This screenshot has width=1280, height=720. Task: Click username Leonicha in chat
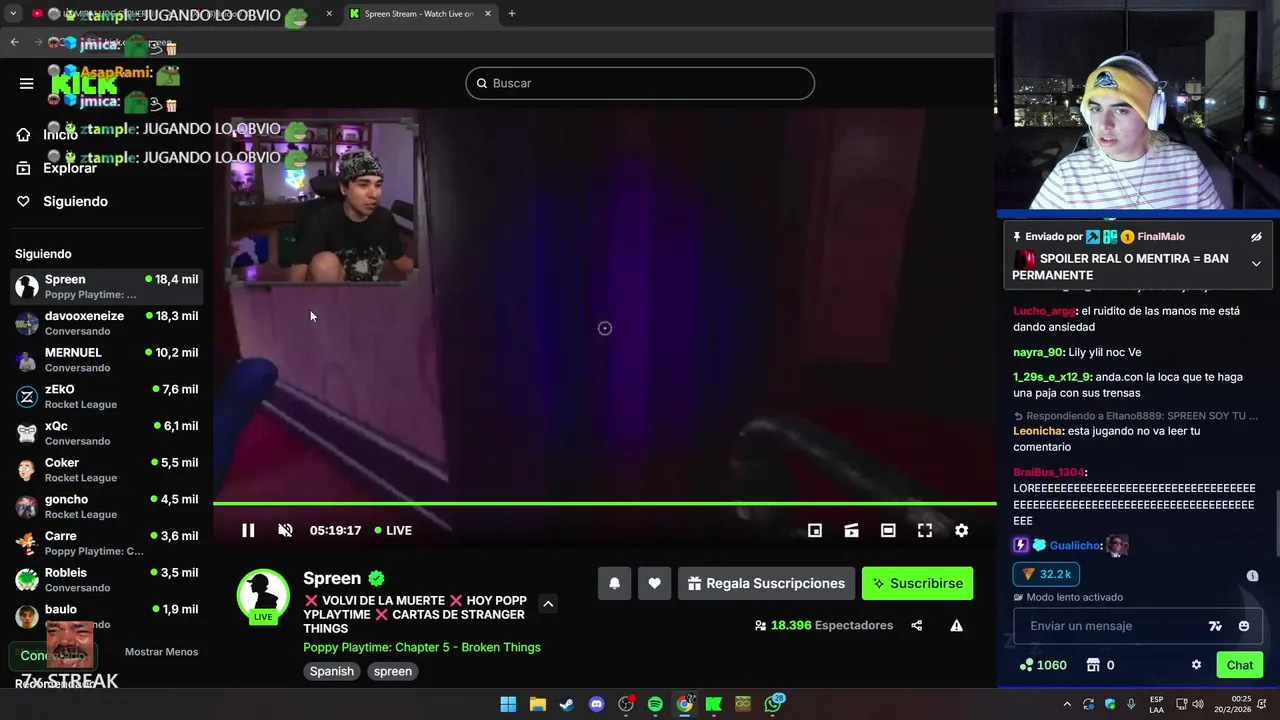1038,431
